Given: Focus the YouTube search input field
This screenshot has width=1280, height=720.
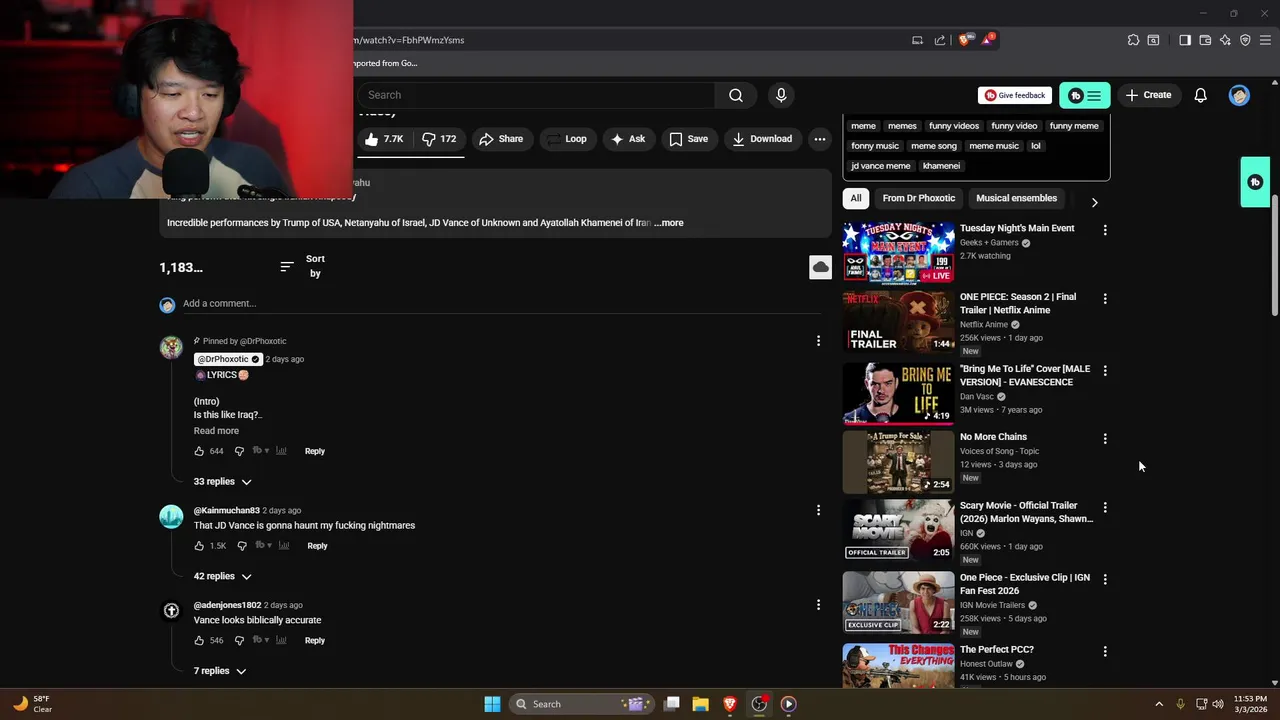Looking at the screenshot, I should [537, 95].
